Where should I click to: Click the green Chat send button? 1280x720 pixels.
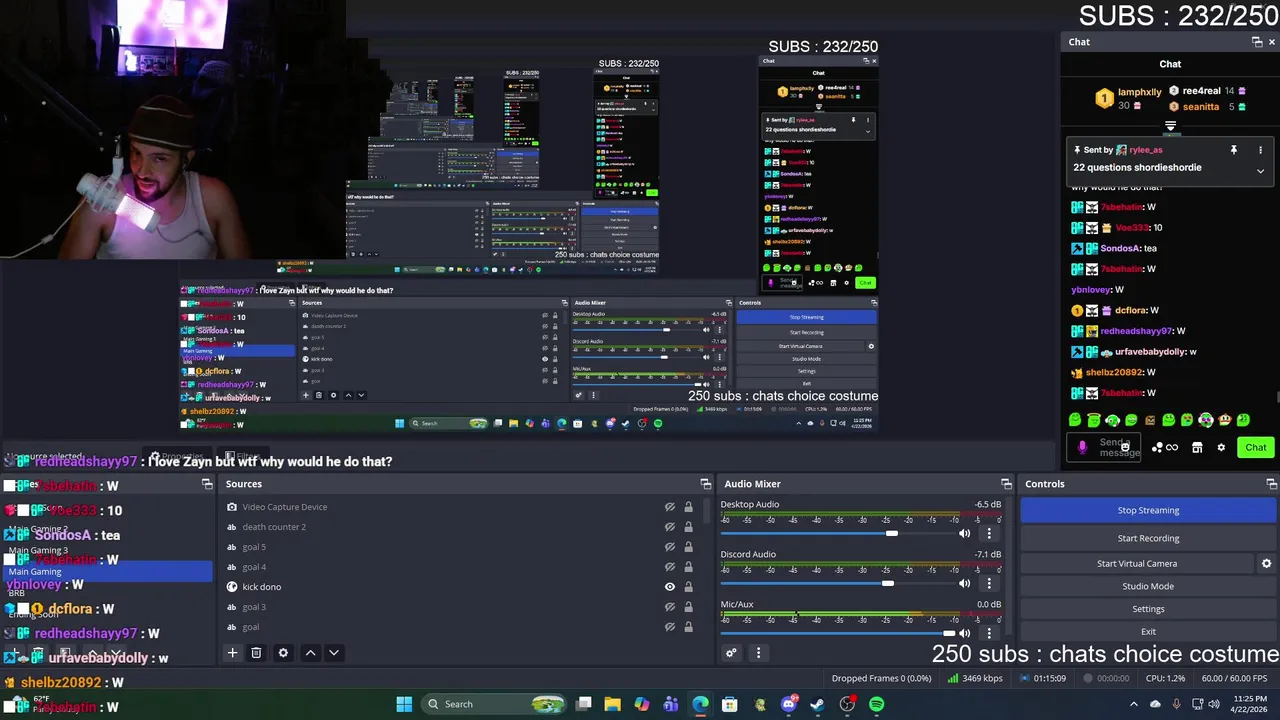[x=1255, y=448]
